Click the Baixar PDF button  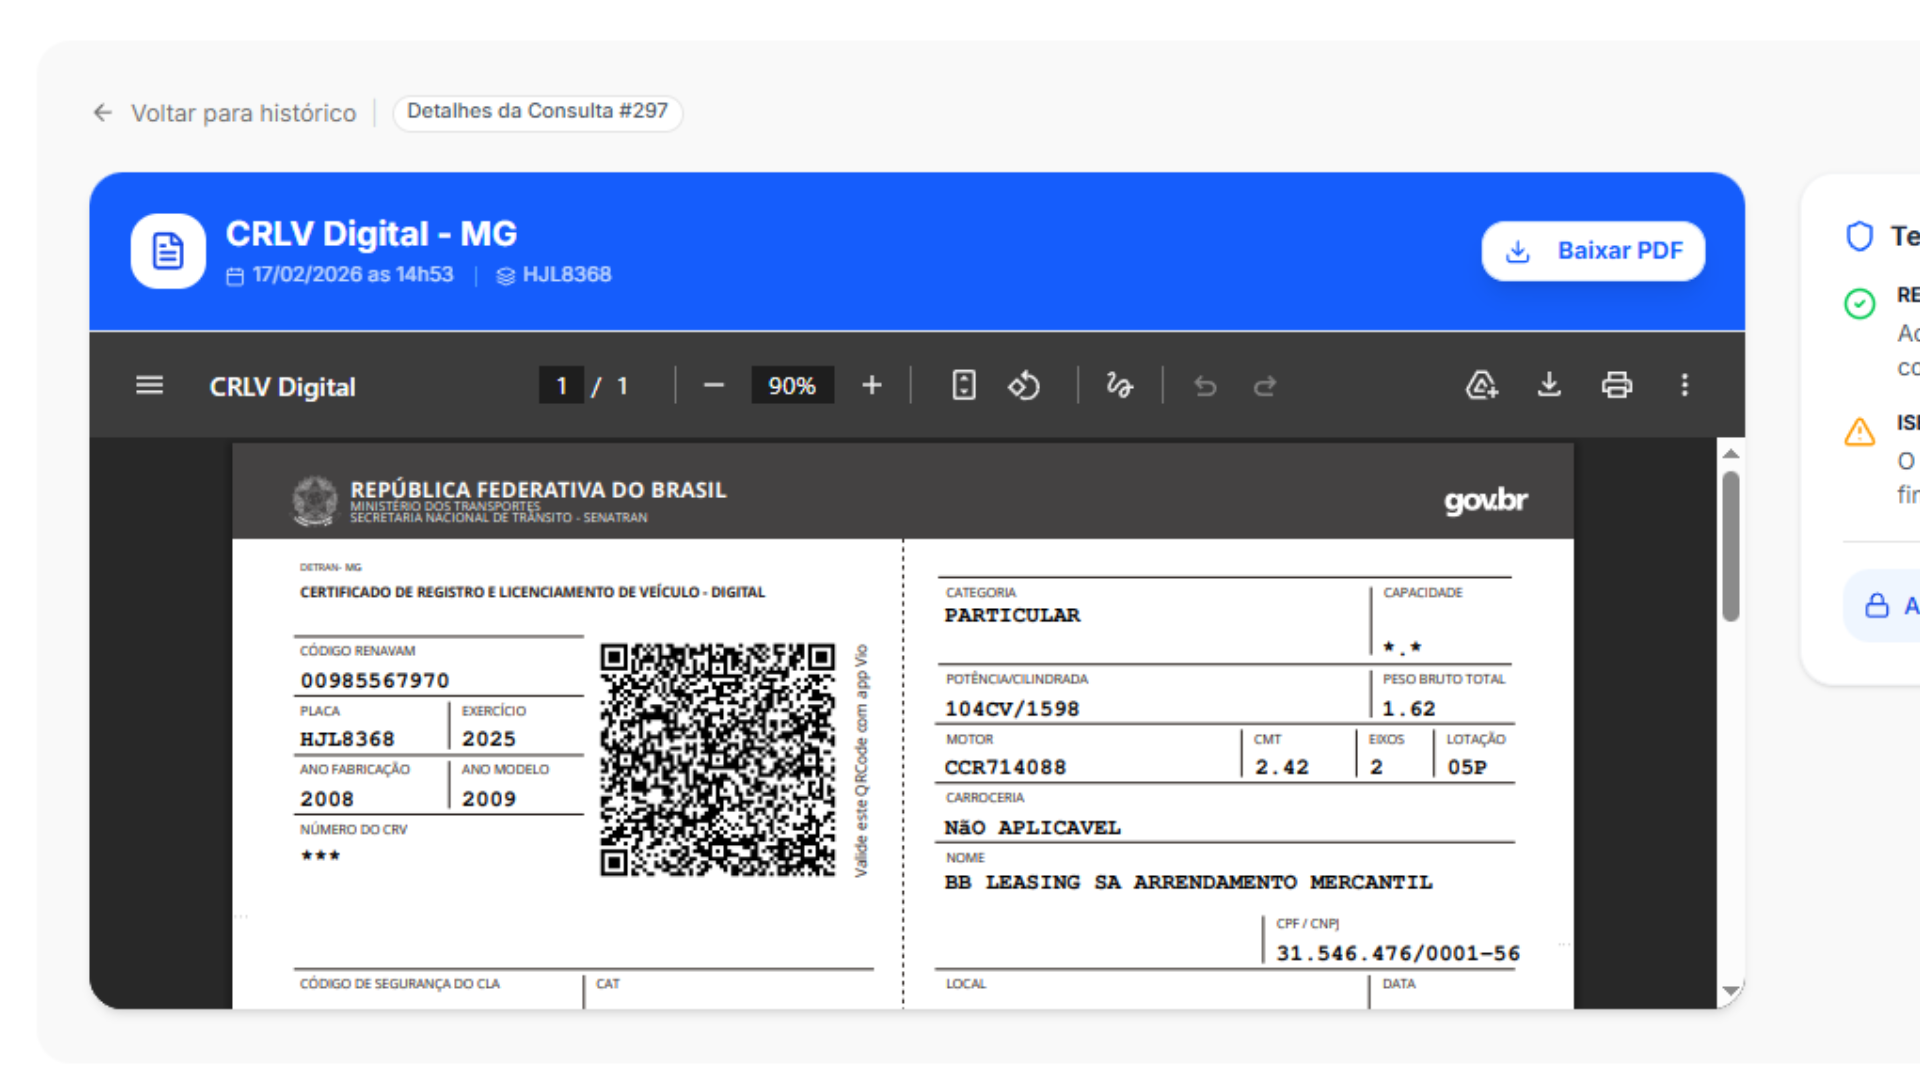coord(1593,251)
